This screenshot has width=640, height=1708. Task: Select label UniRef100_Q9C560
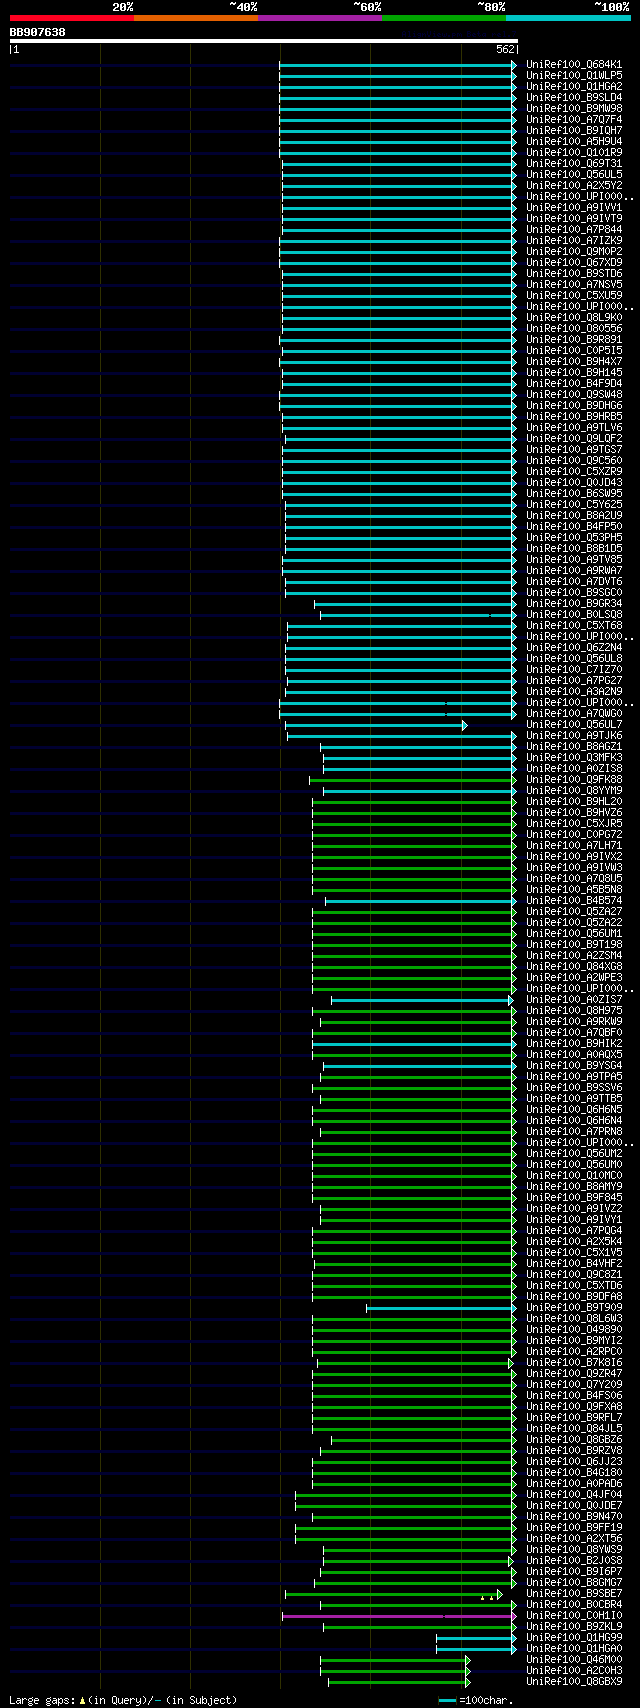point(574,461)
